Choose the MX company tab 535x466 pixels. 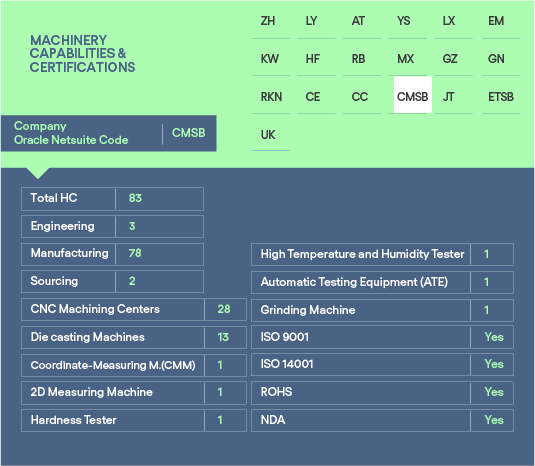(408, 59)
